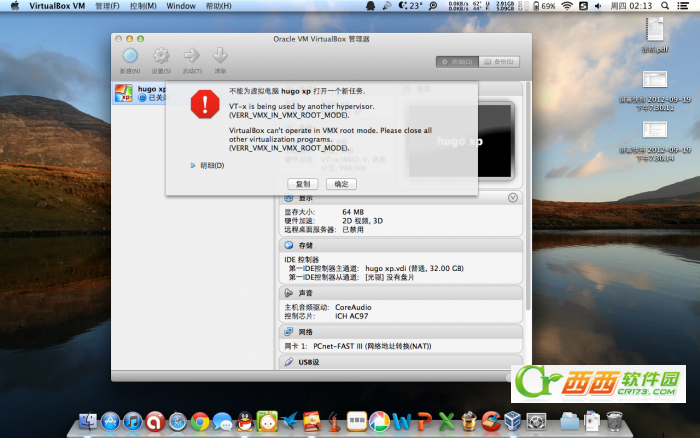Click the 复制 (Copy) button in error dialog
This screenshot has width=700, height=438.
point(303,184)
